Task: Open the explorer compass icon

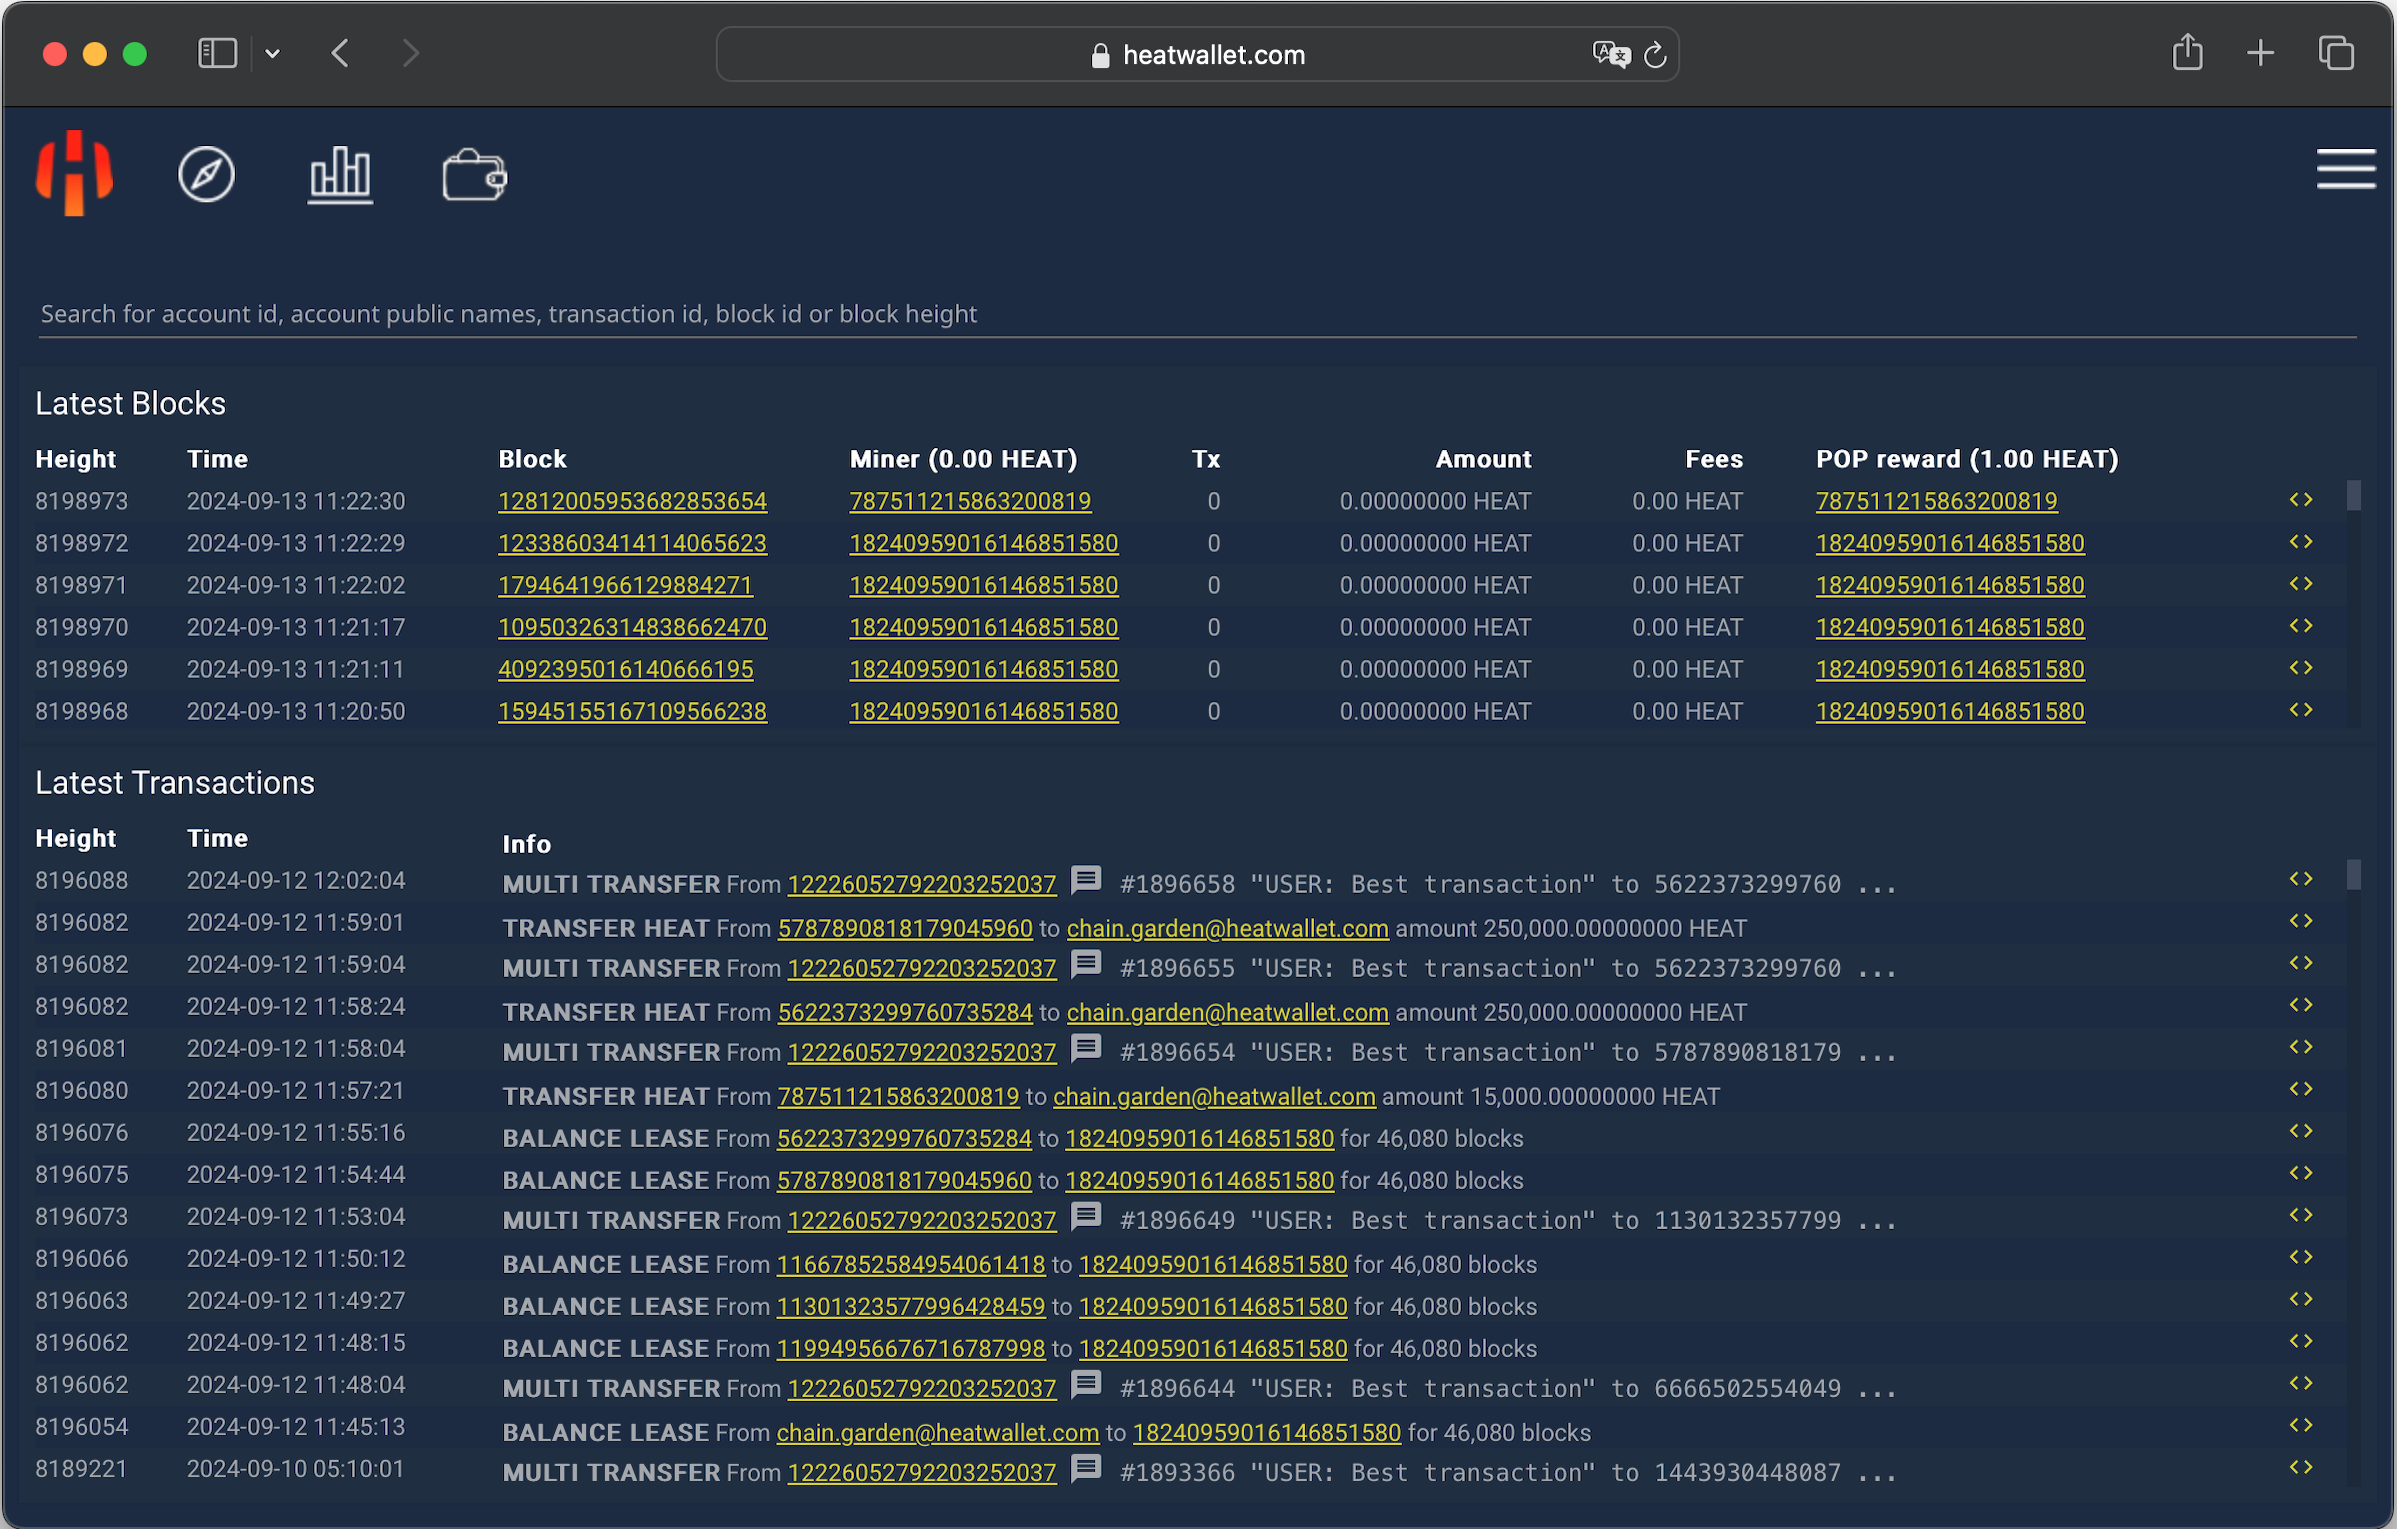Action: 206,174
